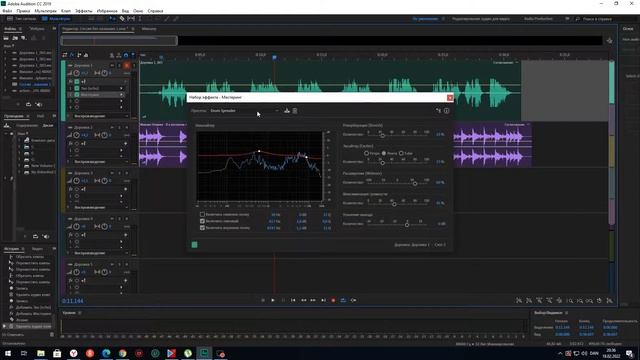Select the Time Selection tool

click(140, 19)
